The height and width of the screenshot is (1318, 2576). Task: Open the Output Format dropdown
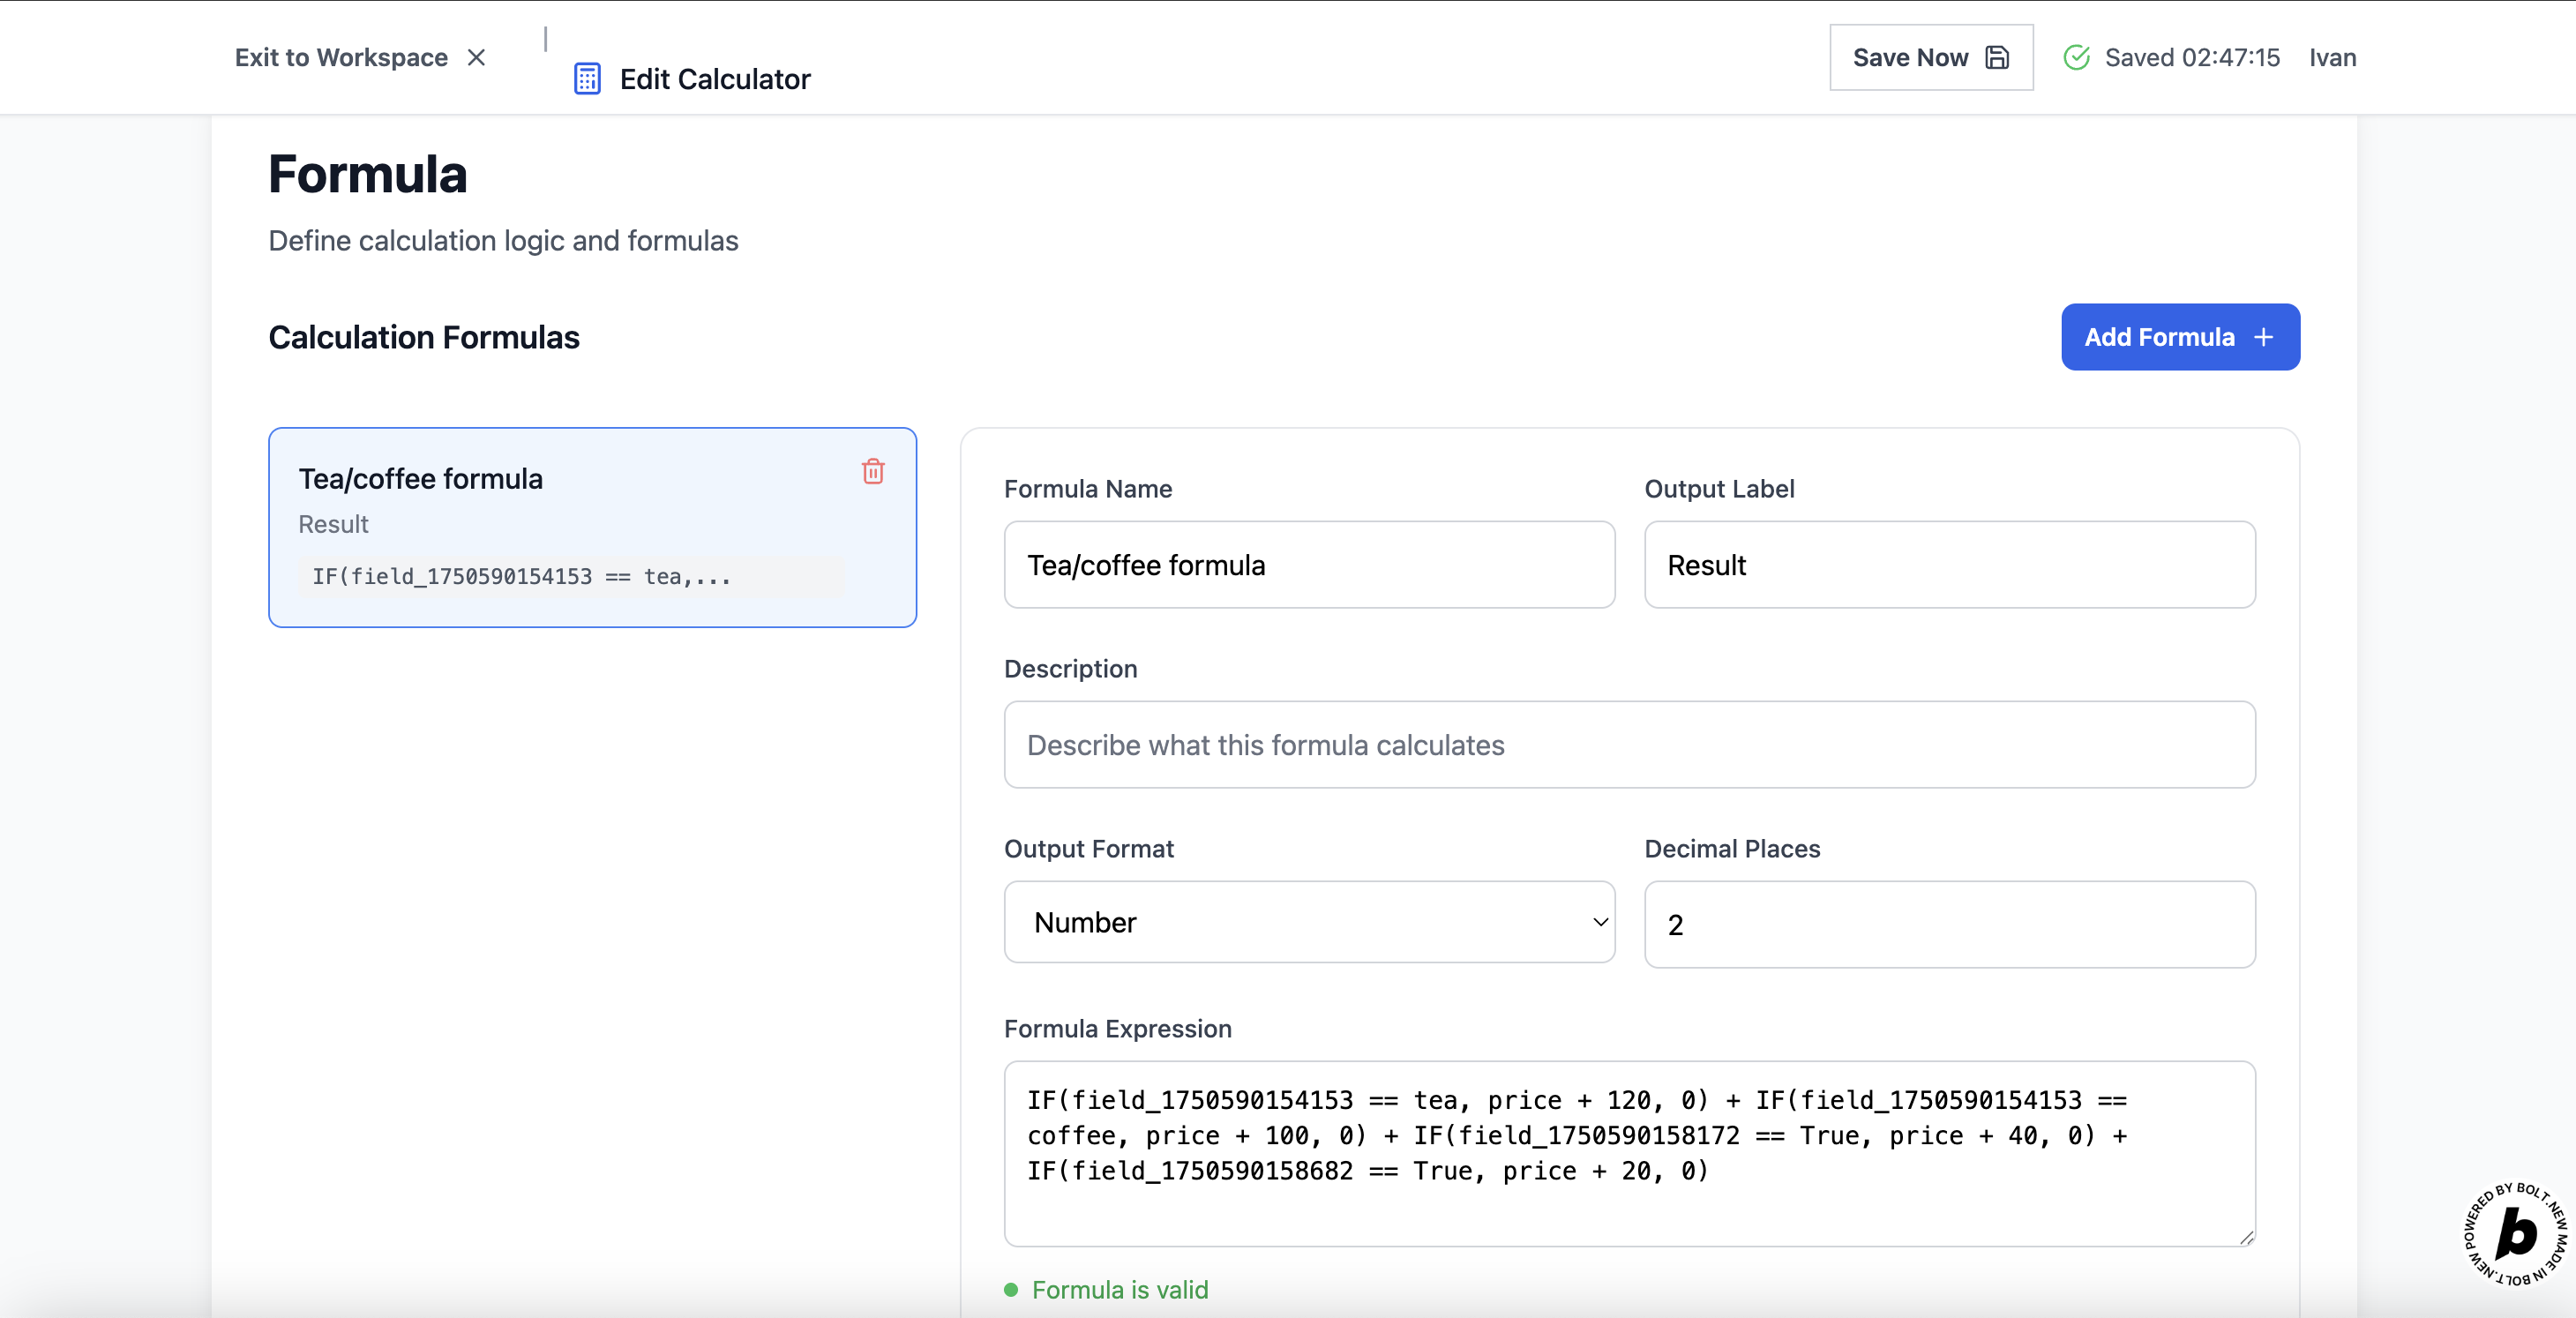(x=1308, y=922)
